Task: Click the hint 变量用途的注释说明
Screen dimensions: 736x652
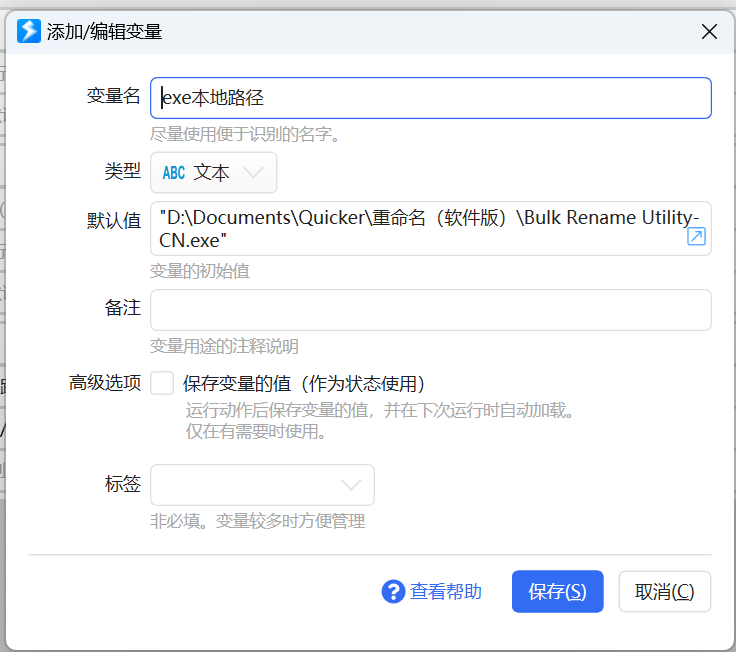Action: 224,346
